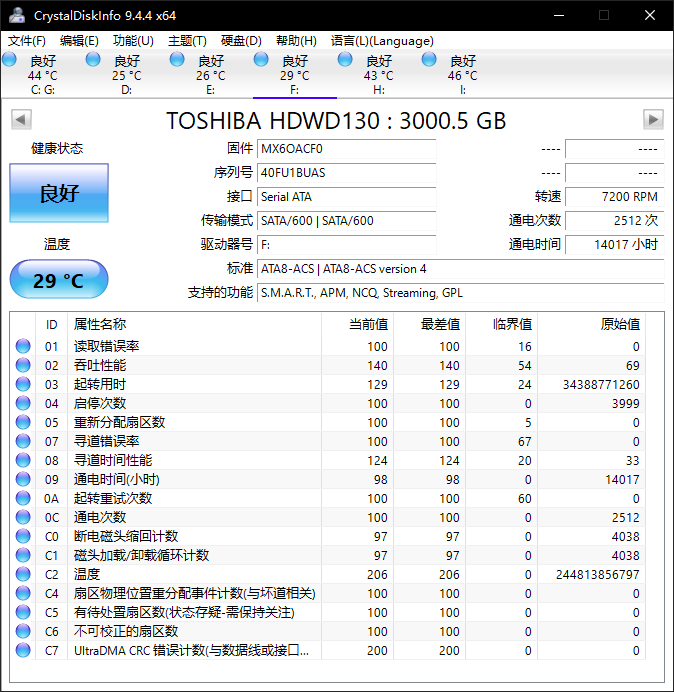Click status orb of attribute 04 启停次数
The height and width of the screenshot is (692, 674).
(x=23, y=403)
